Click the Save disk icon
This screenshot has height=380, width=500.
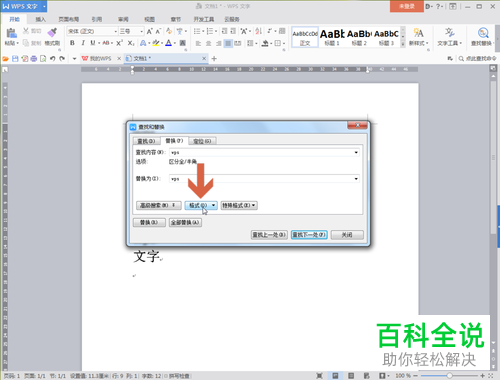tap(15, 59)
